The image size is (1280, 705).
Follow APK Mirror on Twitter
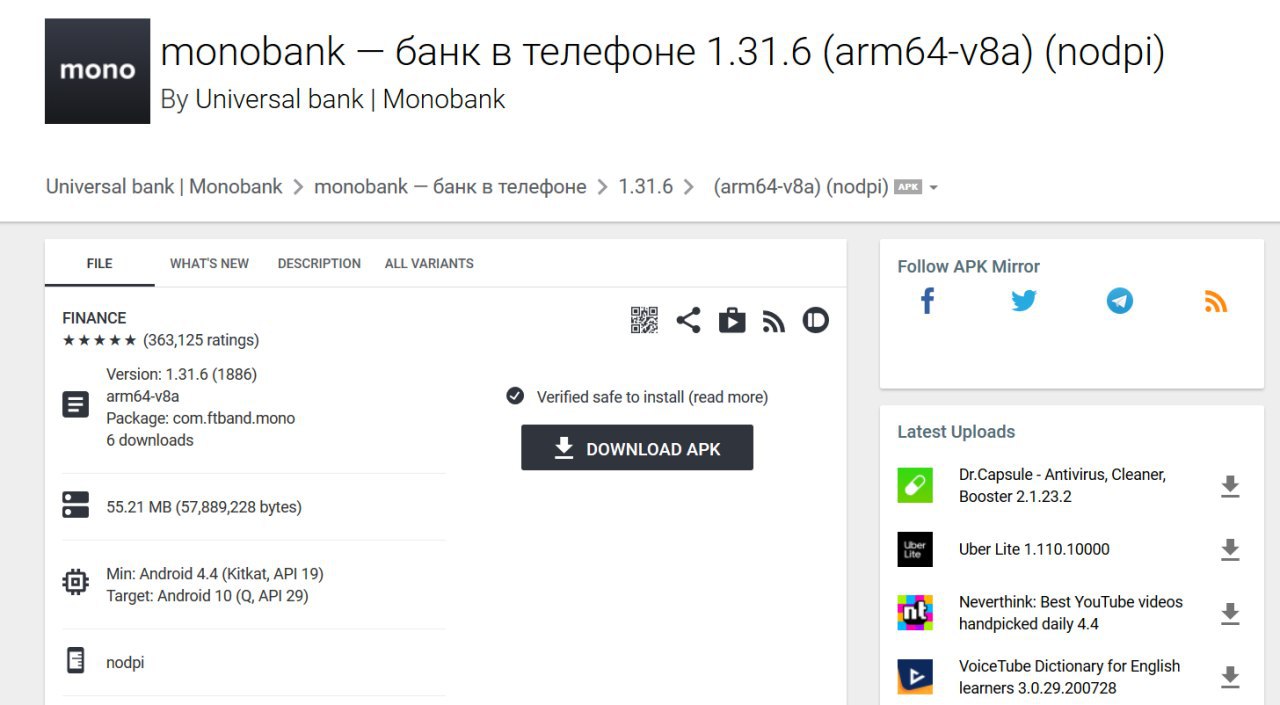click(x=1024, y=301)
